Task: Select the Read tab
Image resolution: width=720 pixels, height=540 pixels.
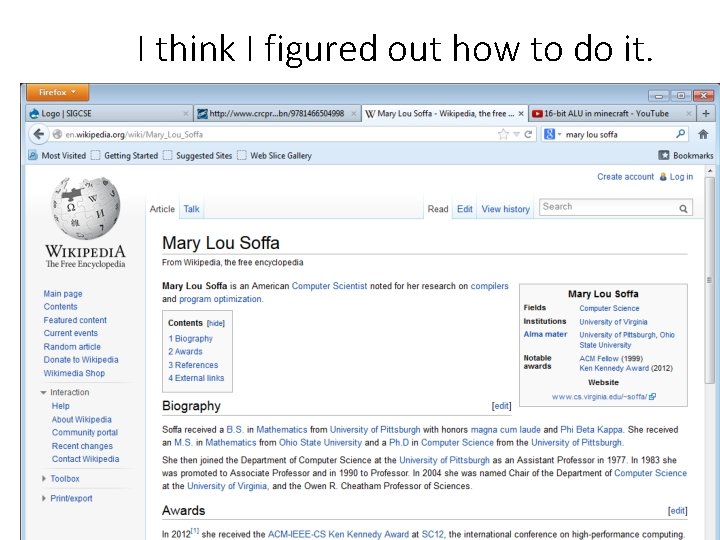Action: 438,209
